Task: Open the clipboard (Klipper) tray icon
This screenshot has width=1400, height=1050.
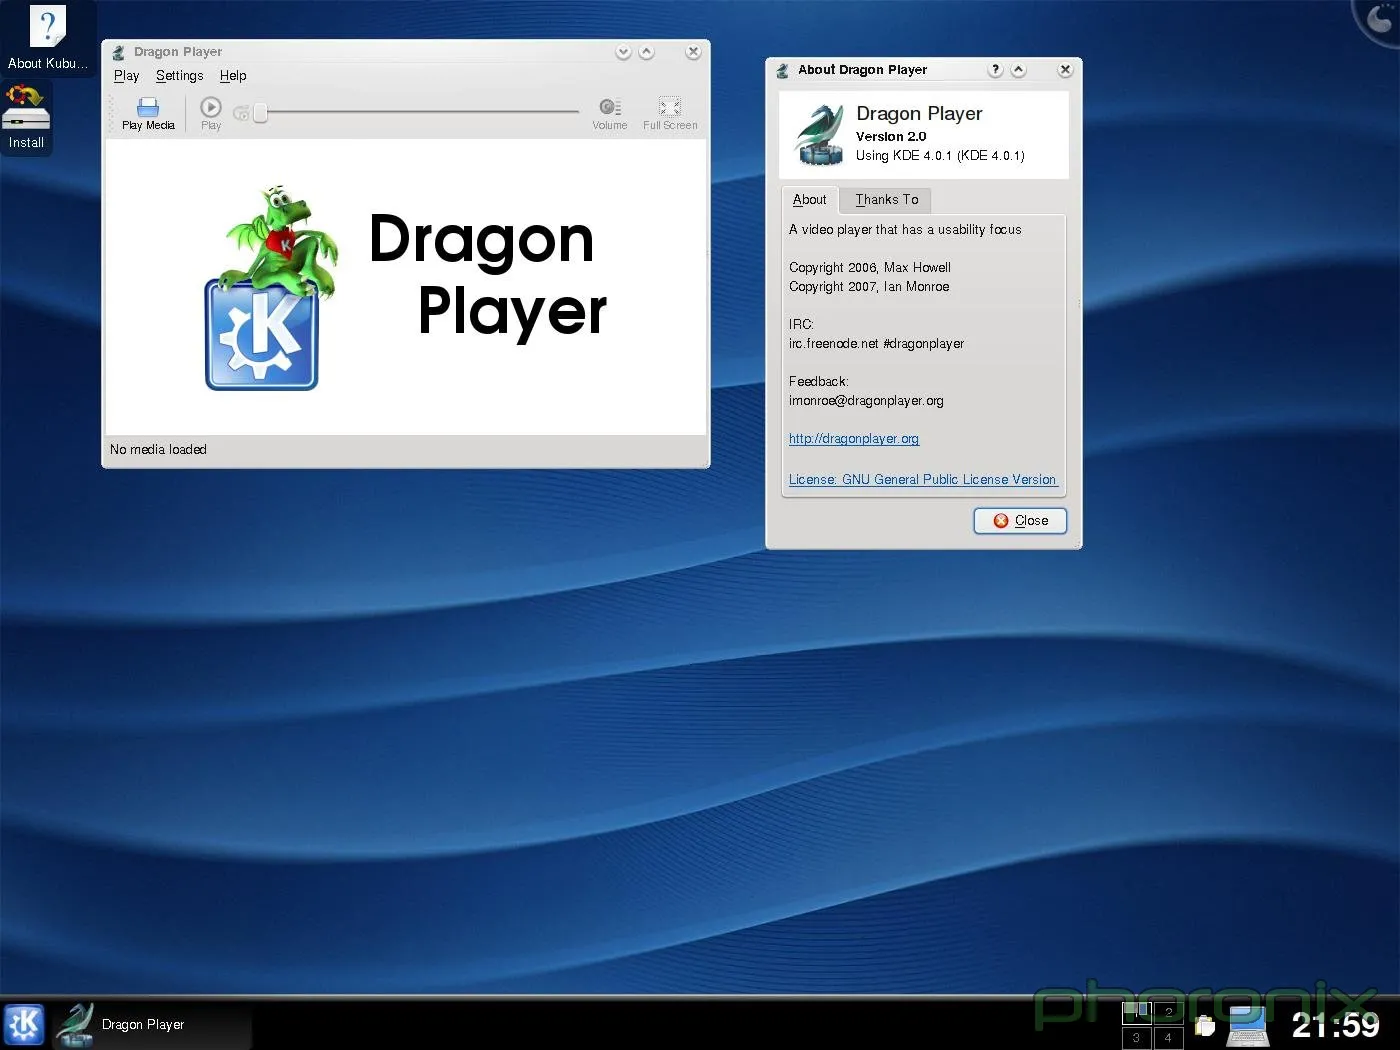Action: (1205, 1026)
